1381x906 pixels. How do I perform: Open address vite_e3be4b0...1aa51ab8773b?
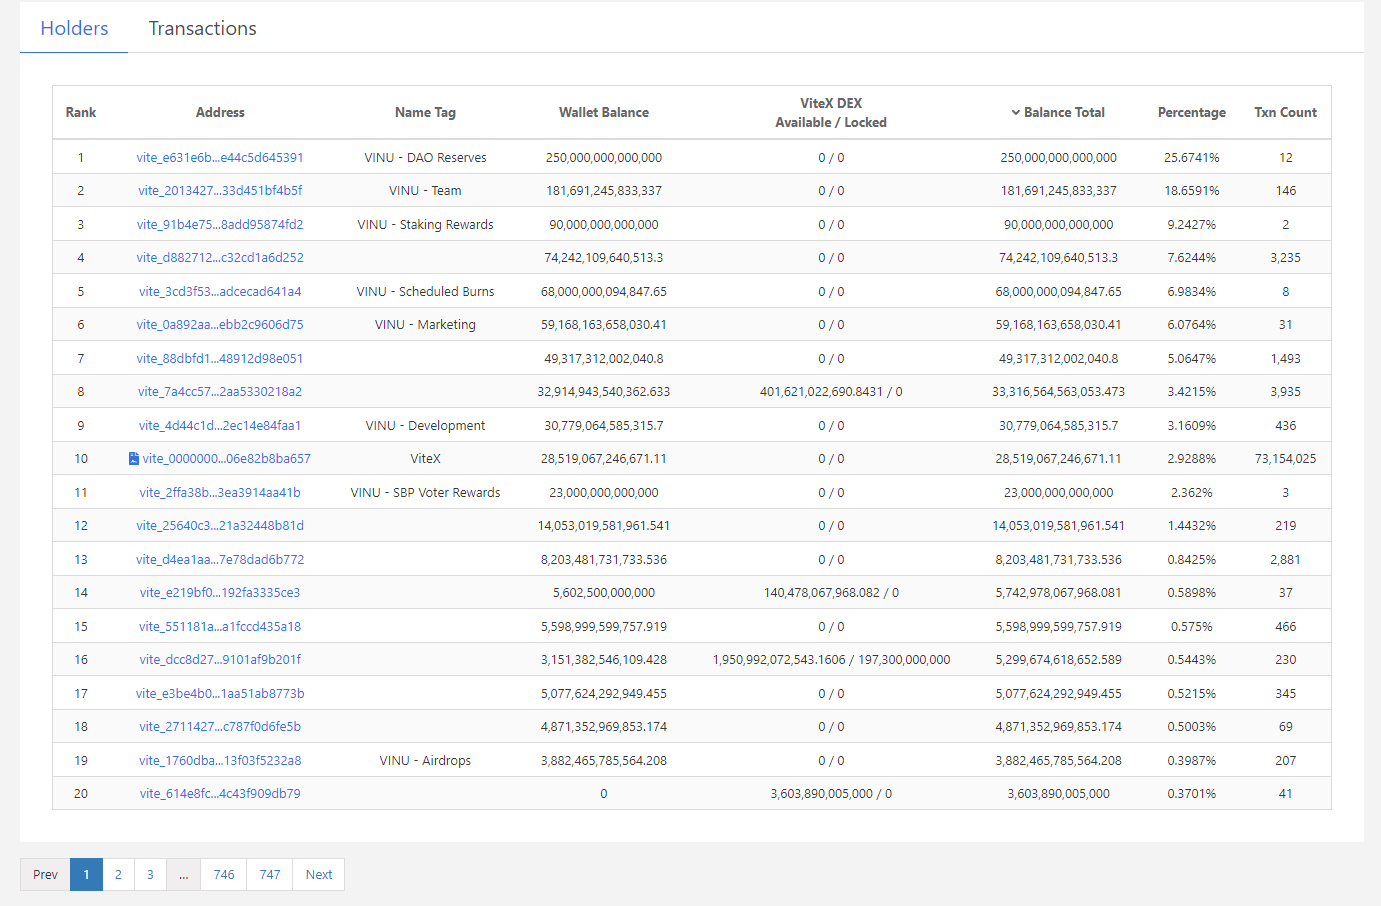[220, 694]
